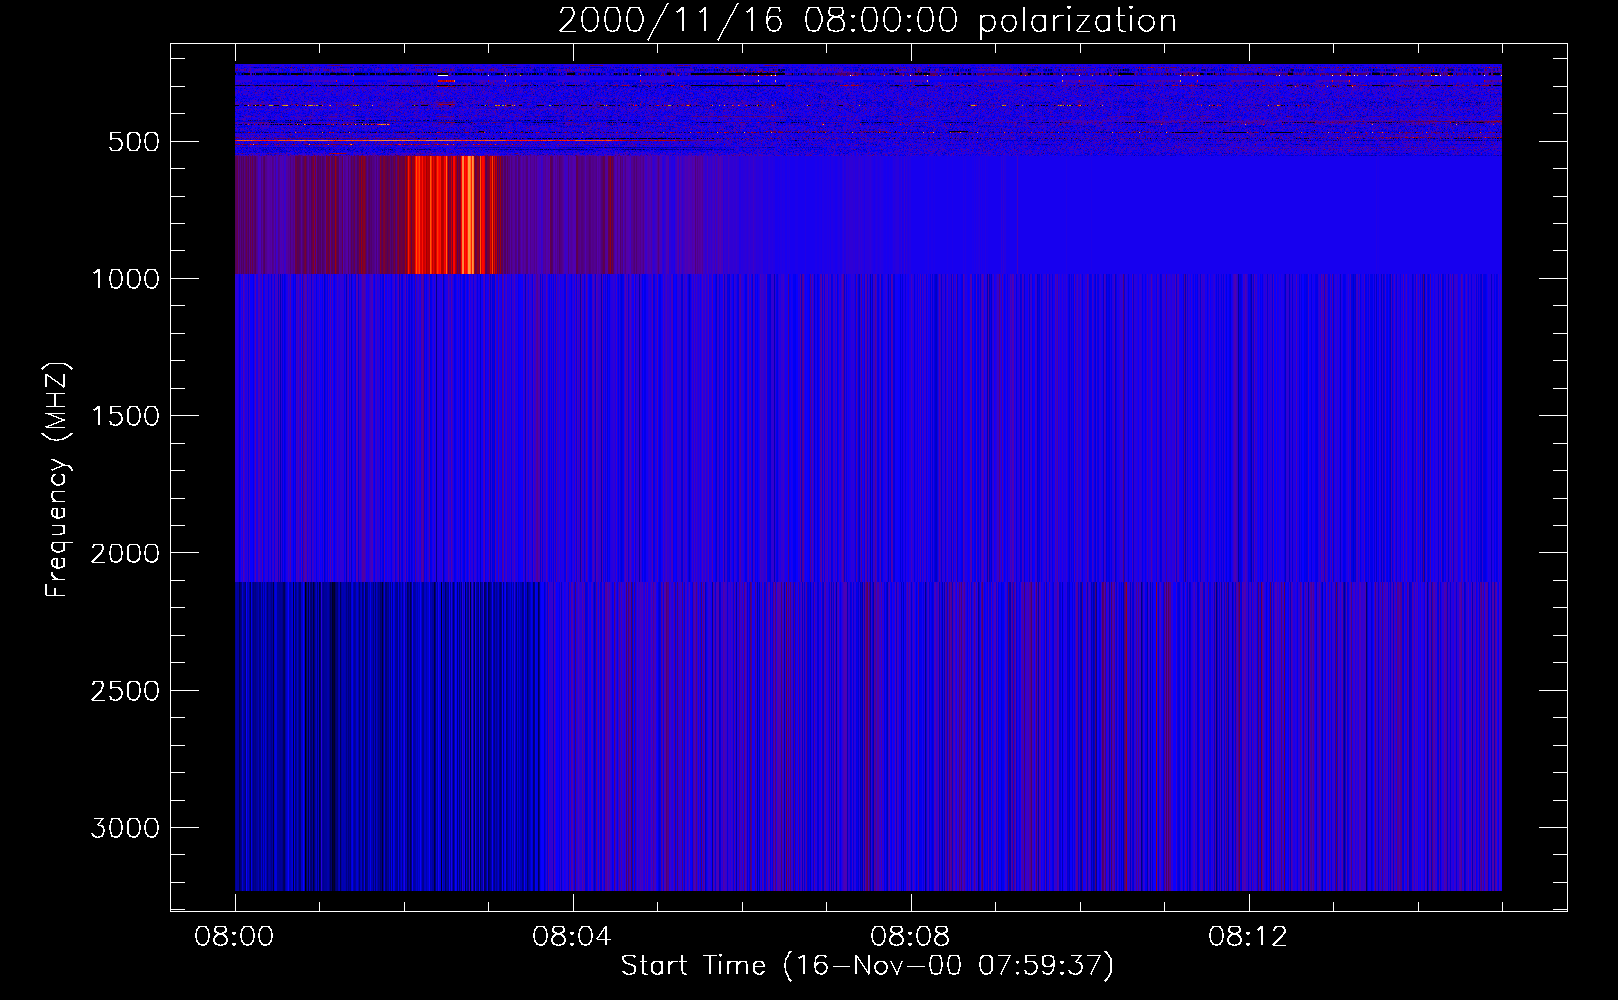This screenshot has height=1000, width=1618.
Task: Select the '1000' frequency axis label
Action: click(x=125, y=279)
